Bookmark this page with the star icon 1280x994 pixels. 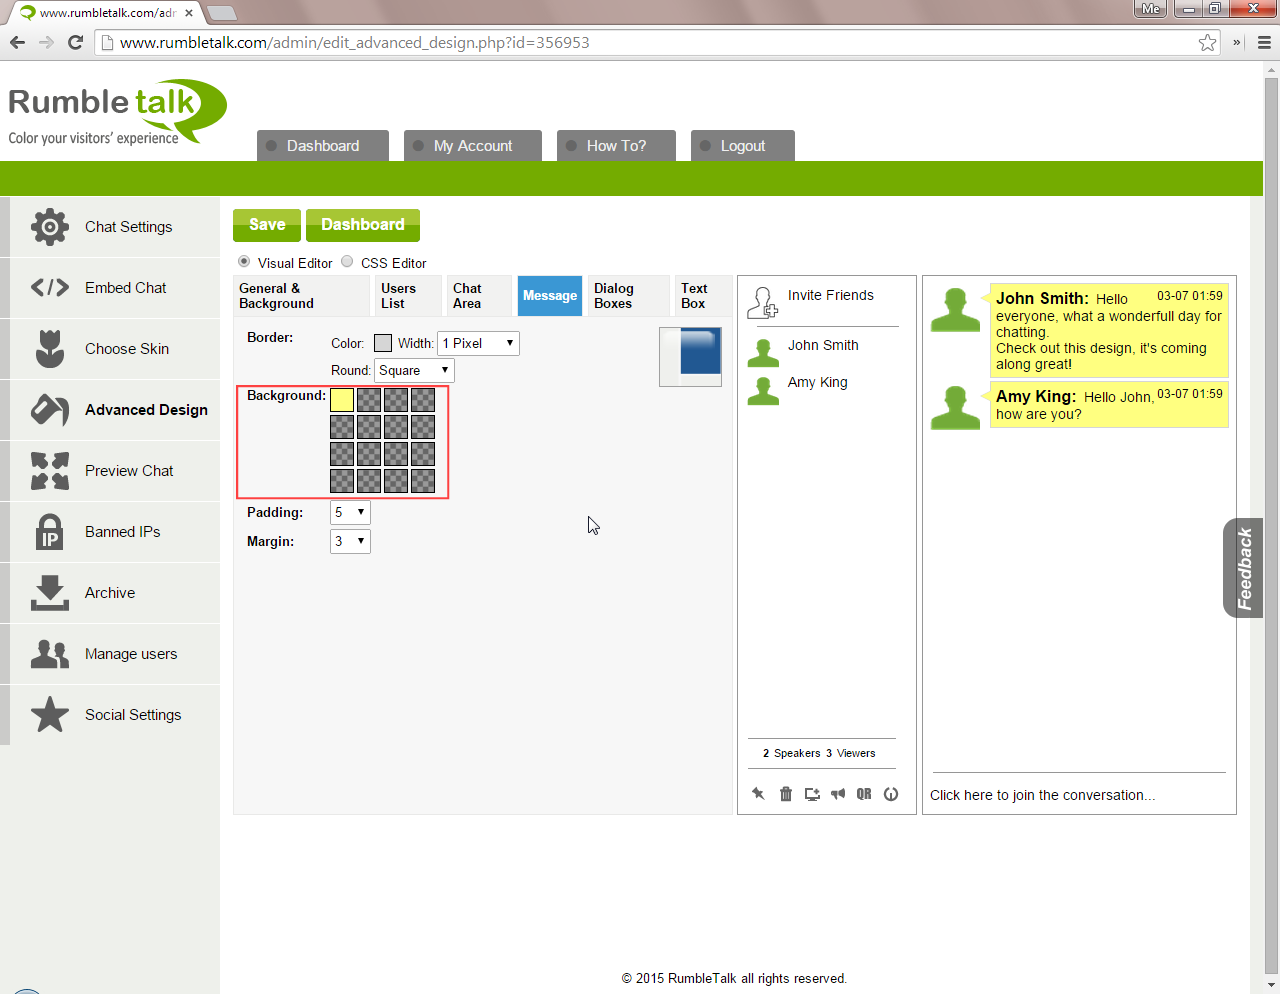coord(1208,42)
